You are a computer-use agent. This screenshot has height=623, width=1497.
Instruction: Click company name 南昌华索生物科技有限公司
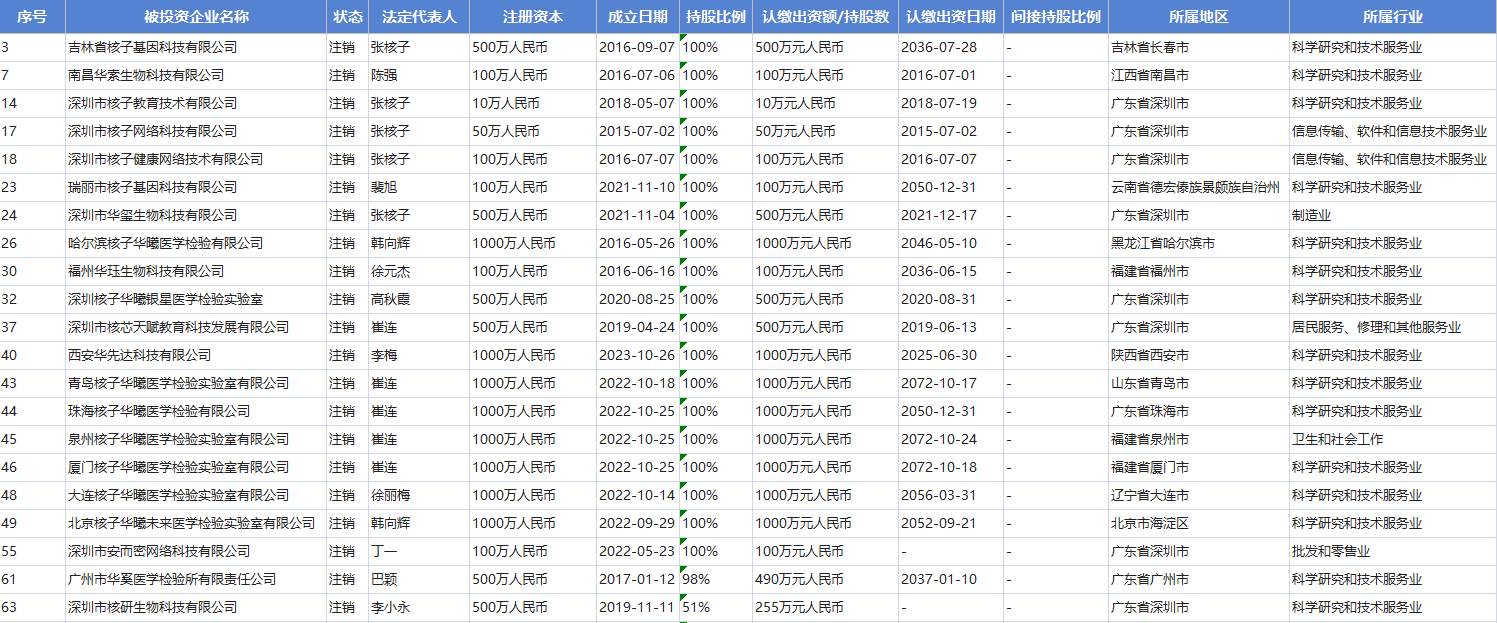pos(146,75)
